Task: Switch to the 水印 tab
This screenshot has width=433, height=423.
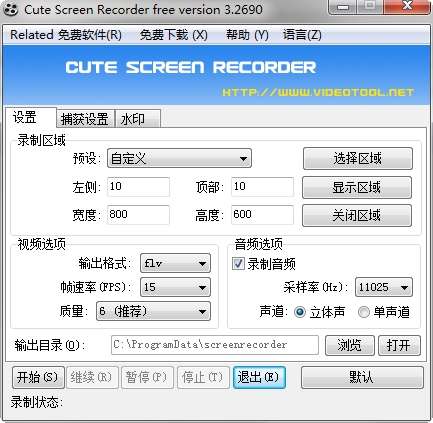Action: pos(137,119)
